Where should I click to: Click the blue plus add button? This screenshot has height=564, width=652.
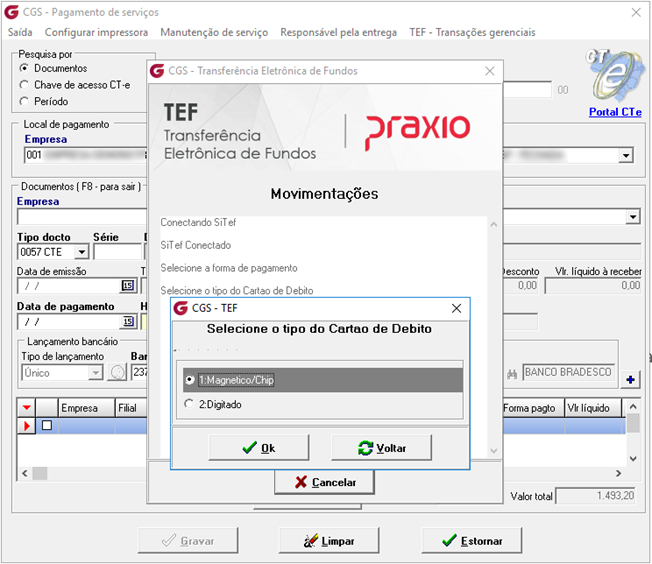coord(630,379)
